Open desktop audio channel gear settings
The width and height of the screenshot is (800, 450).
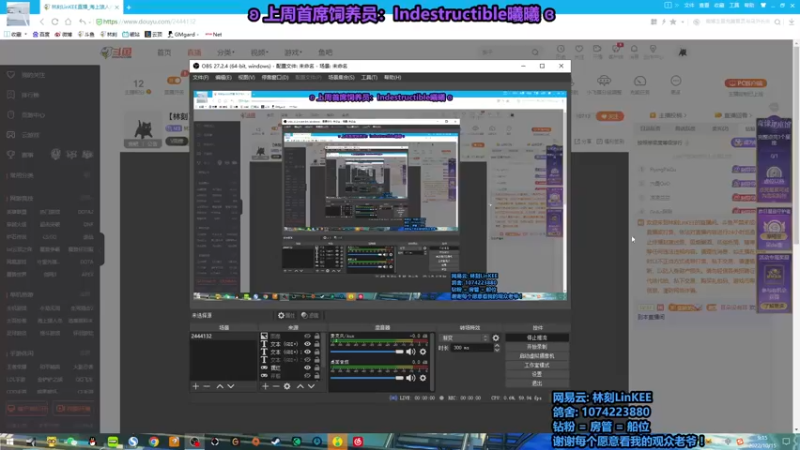(422, 378)
